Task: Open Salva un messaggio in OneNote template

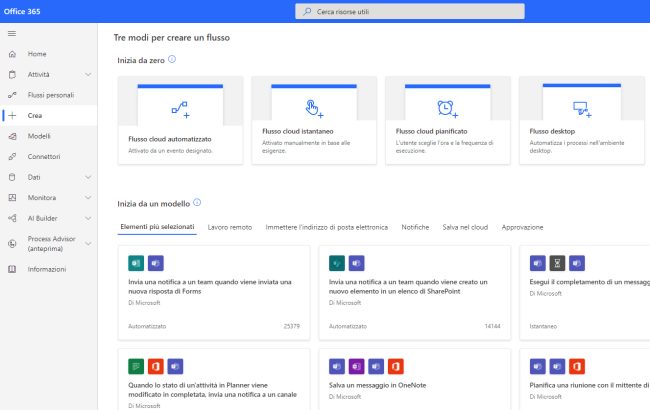Action: (377, 385)
